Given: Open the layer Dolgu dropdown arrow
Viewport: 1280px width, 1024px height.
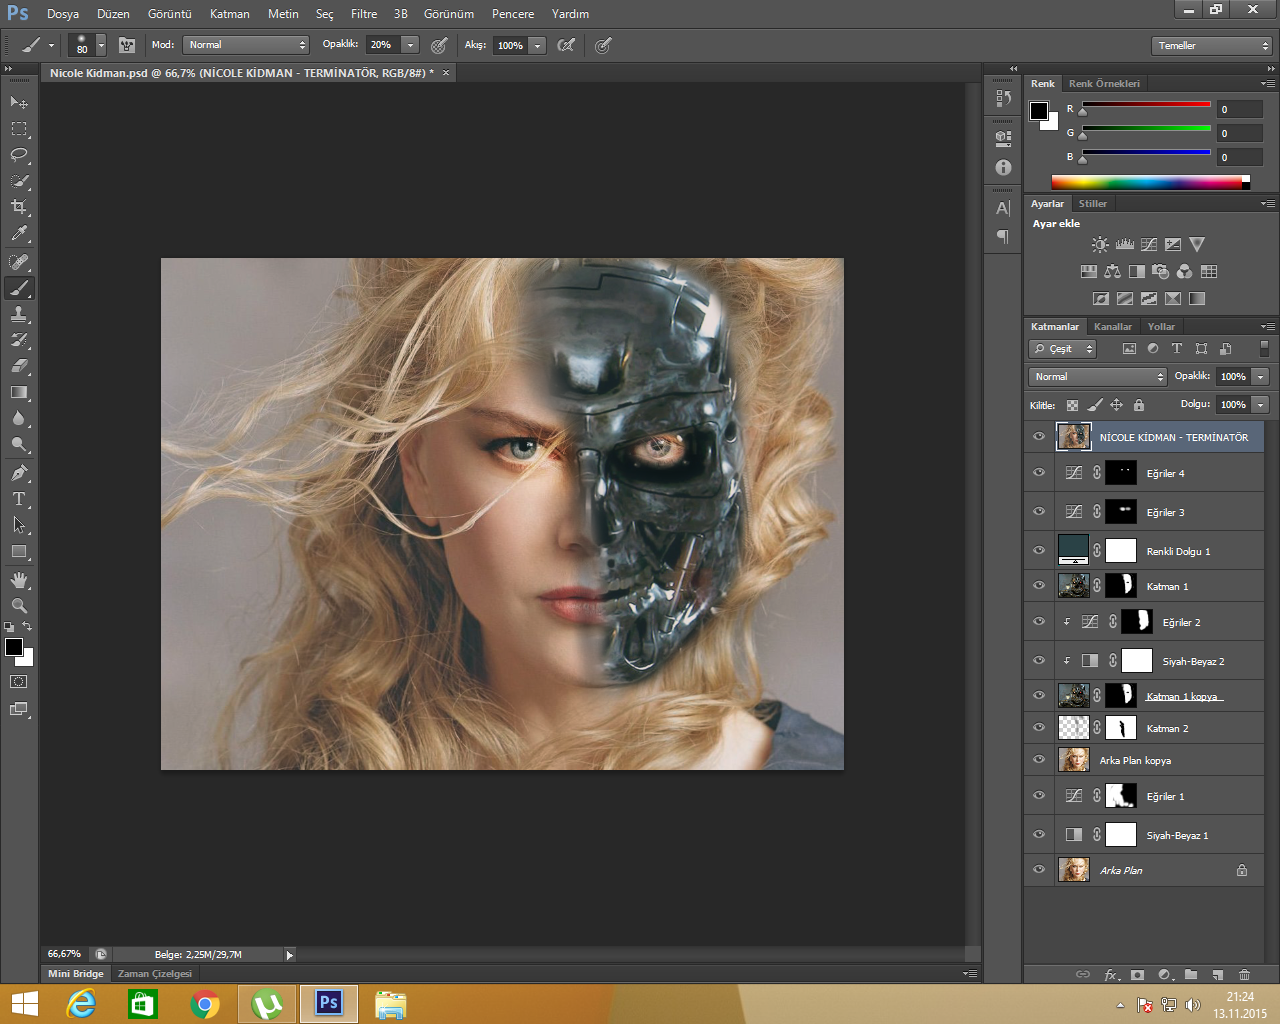Looking at the screenshot, I should [x=1261, y=405].
